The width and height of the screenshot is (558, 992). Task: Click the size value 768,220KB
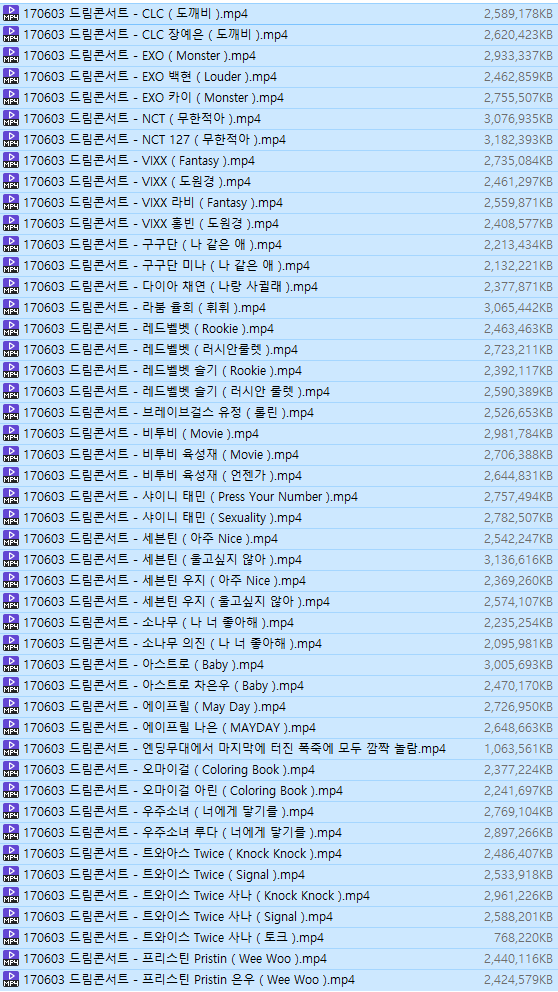click(x=523, y=937)
